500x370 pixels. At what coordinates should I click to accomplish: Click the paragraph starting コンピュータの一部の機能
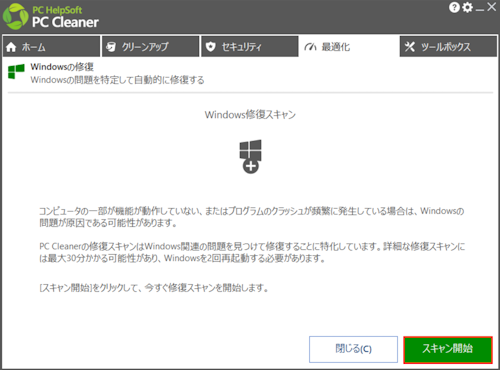pos(251,217)
